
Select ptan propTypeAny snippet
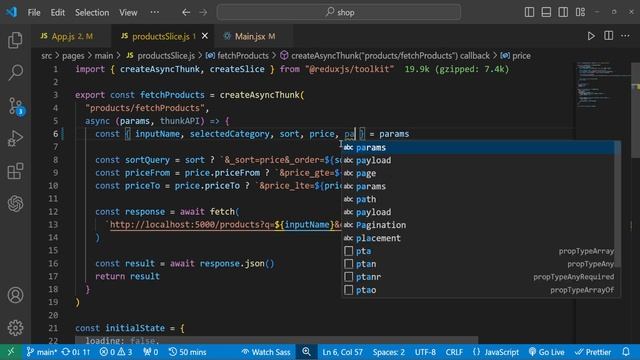click(x=478, y=264)
